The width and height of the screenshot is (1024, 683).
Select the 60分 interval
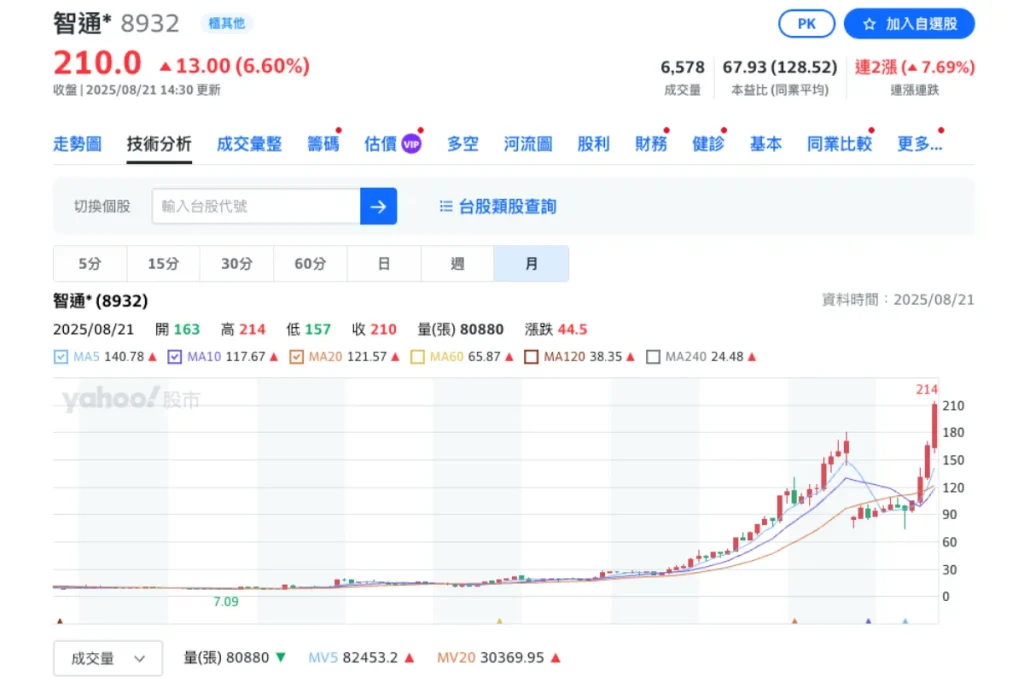pyautogui.click(x=310, y=264)
